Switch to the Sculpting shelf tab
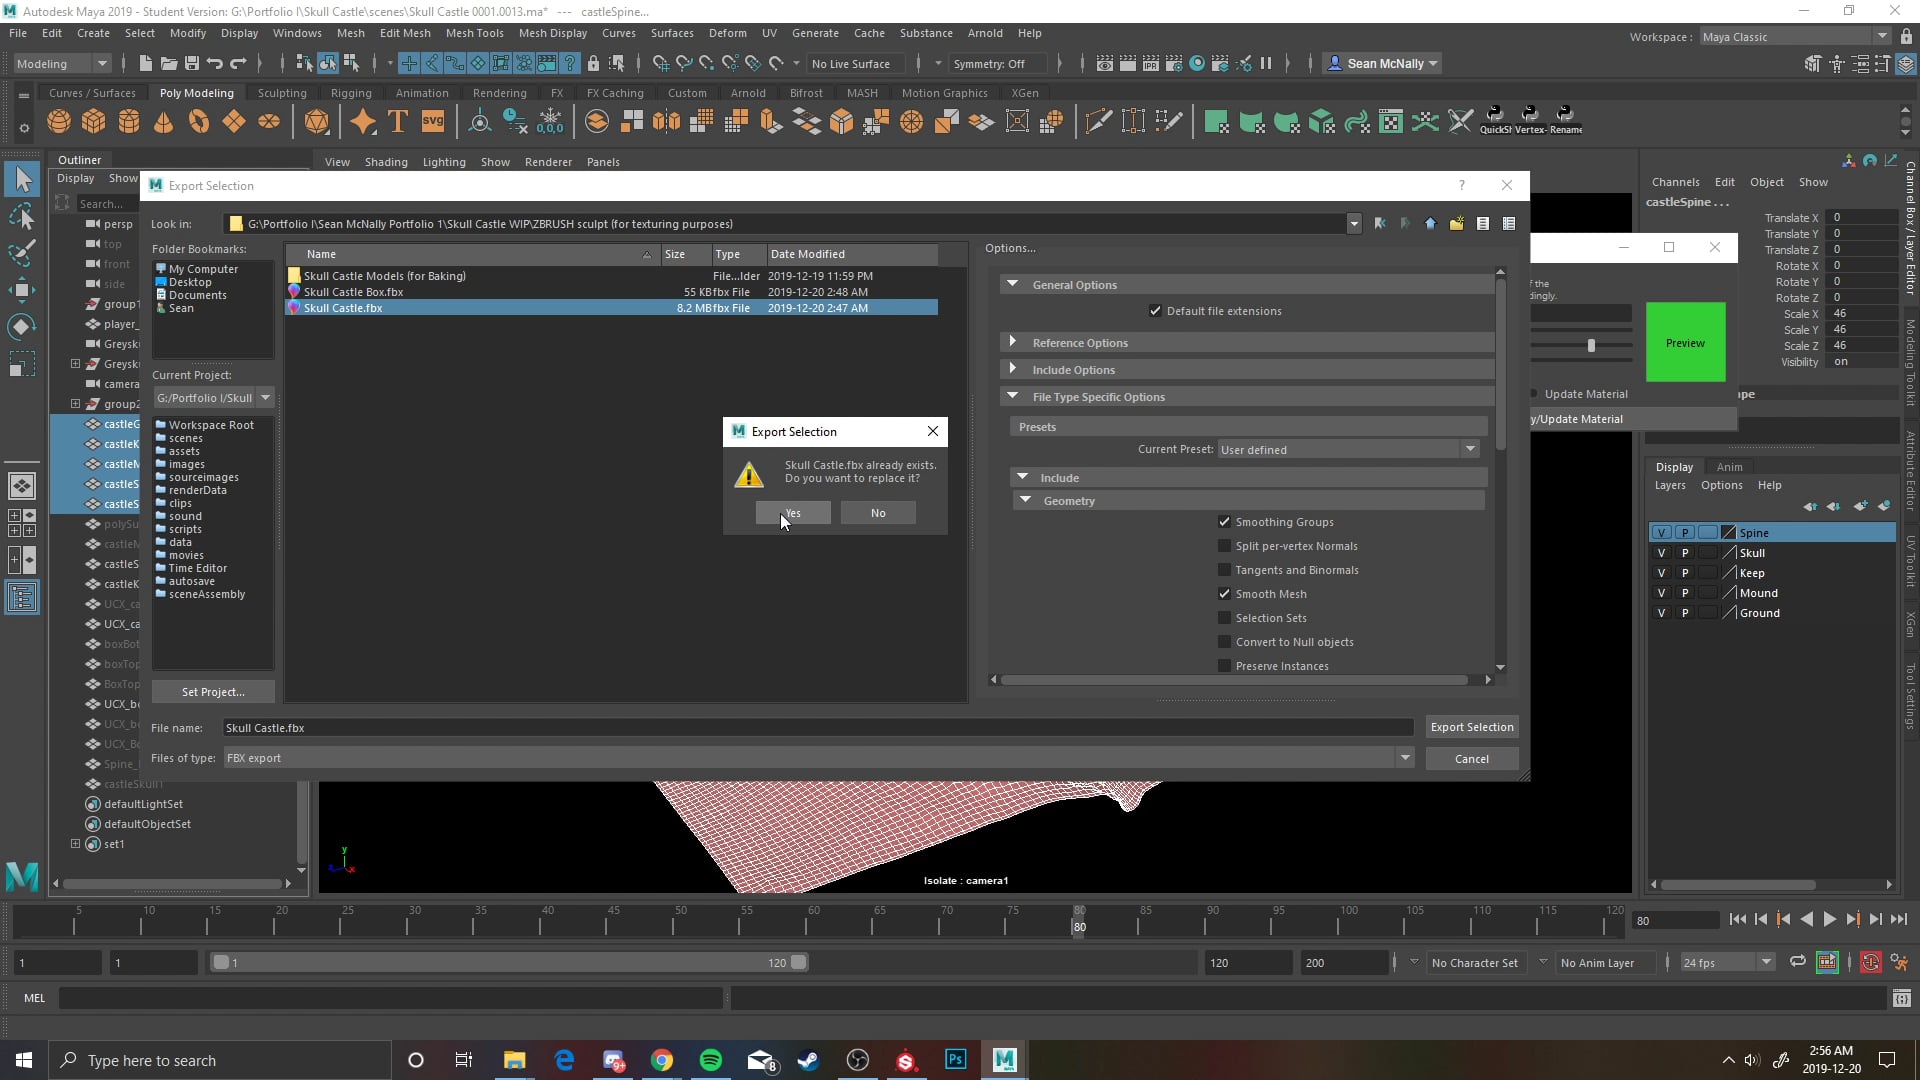 [x=282, y=93]
